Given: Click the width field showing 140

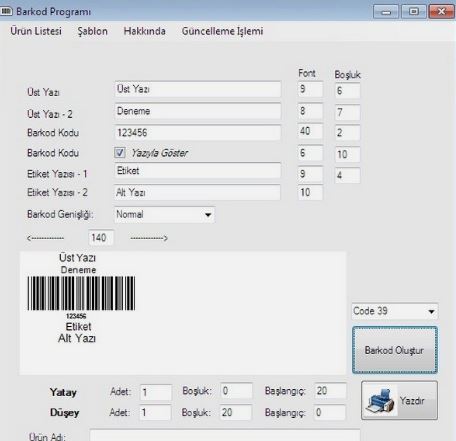Looking at the screenshot, I should pos(101,238).
